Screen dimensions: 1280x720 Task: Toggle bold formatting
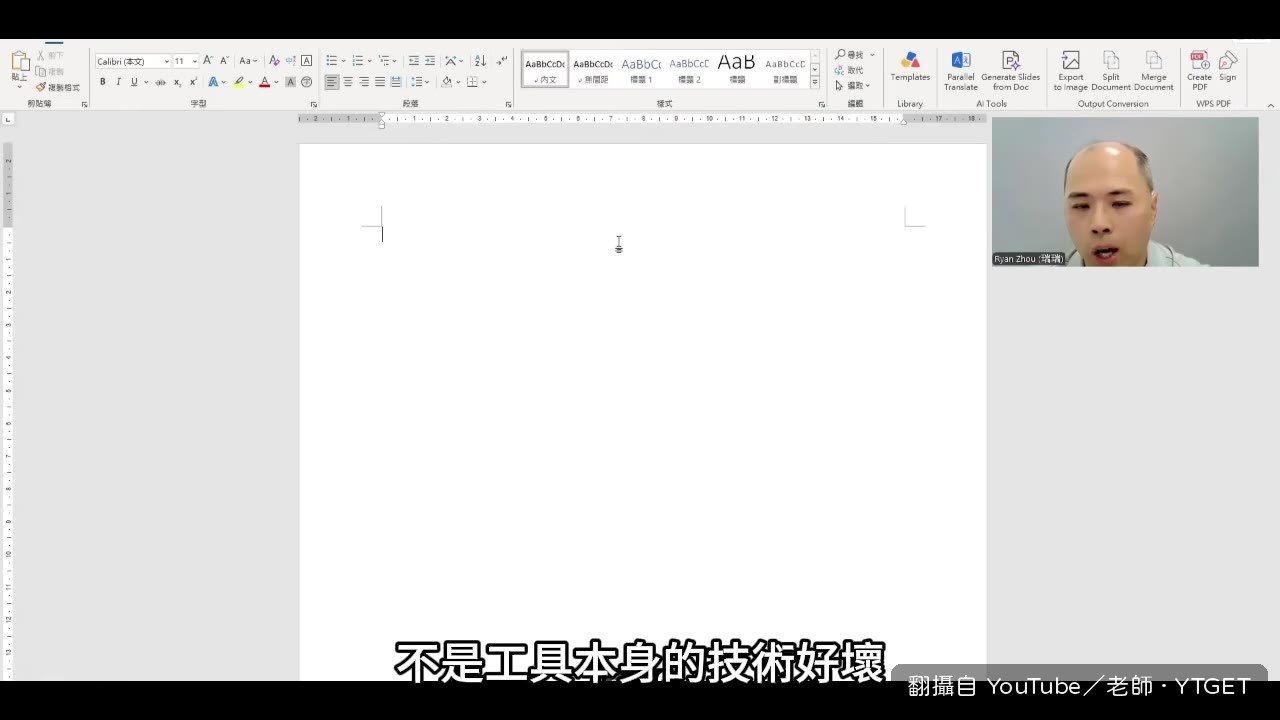[102, 82]
